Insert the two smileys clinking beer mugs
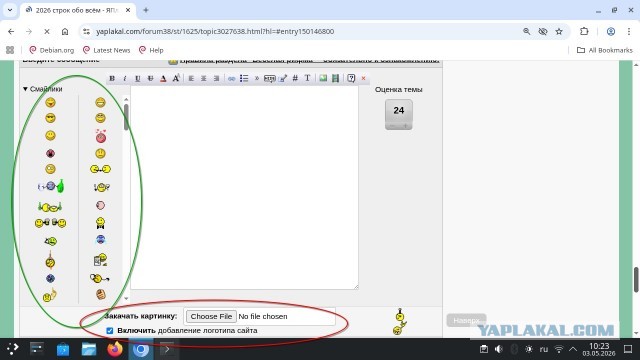This screenshot has width=640, height=360. coord(50,223)
